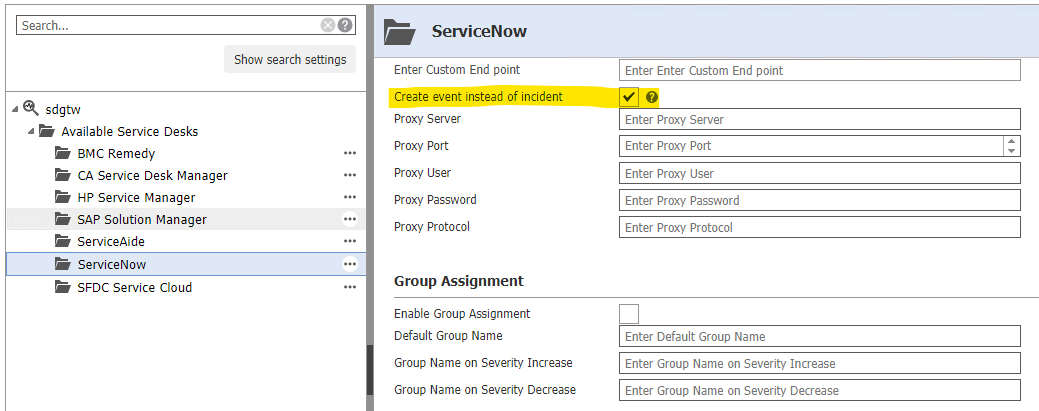This screenshot has height=411, width=1039.
Task: Select CA Service Desk Manager in tree
Action: click(x=152, y=176)
